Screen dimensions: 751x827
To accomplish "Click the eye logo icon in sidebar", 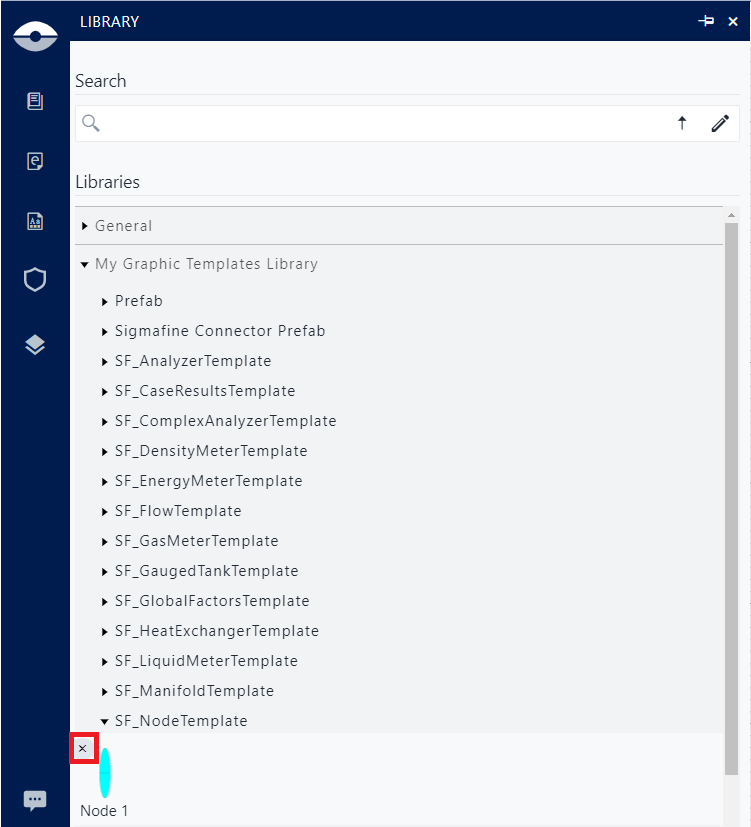I will [x=35, y=36].
